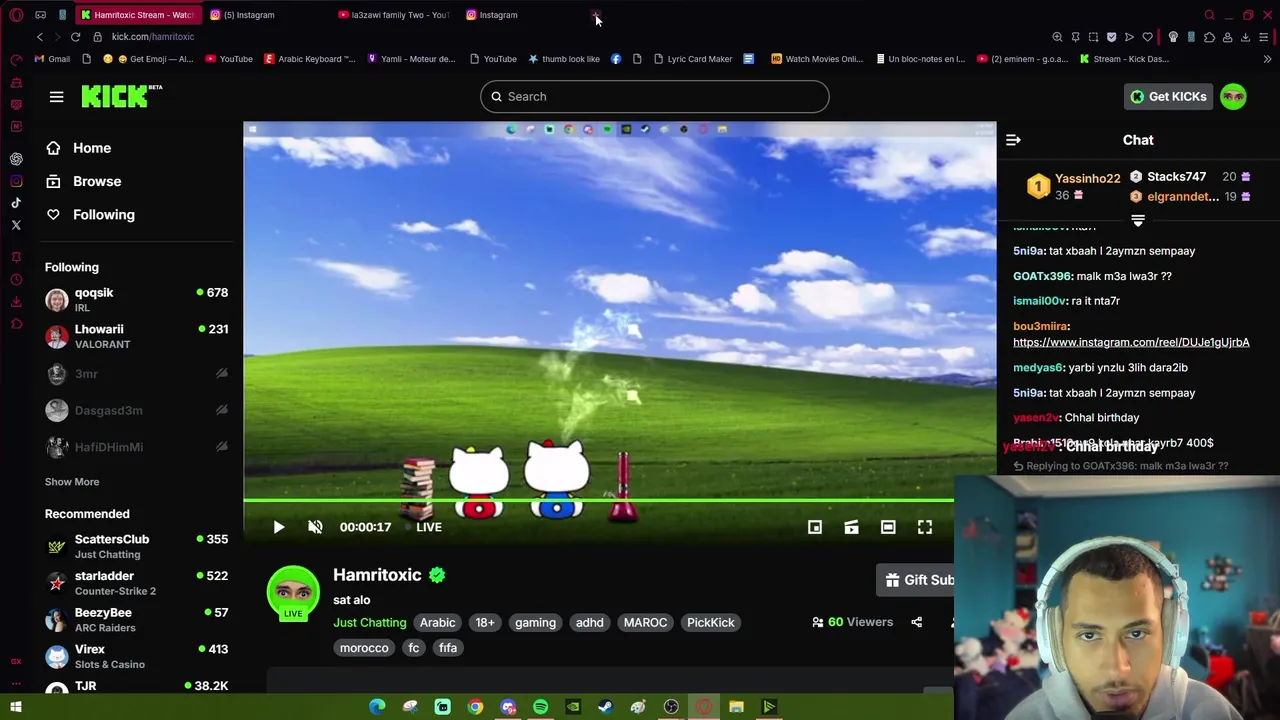The height and width of the screenshot is (720, 1280).
Task: Share the stream icon
Action: 916,622
